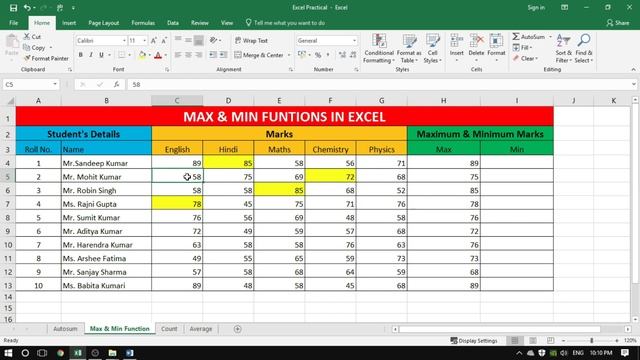Click the Share button
This screenshot has width=640, height=360.
pos(618,23)
